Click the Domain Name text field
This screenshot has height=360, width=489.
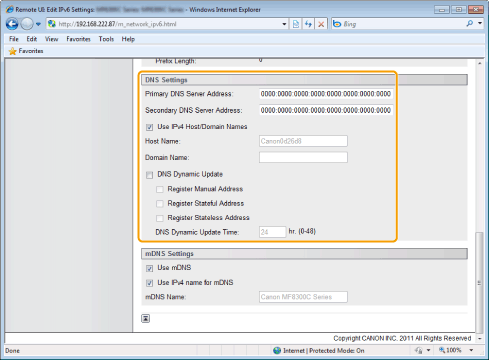(x=303, y=157)
